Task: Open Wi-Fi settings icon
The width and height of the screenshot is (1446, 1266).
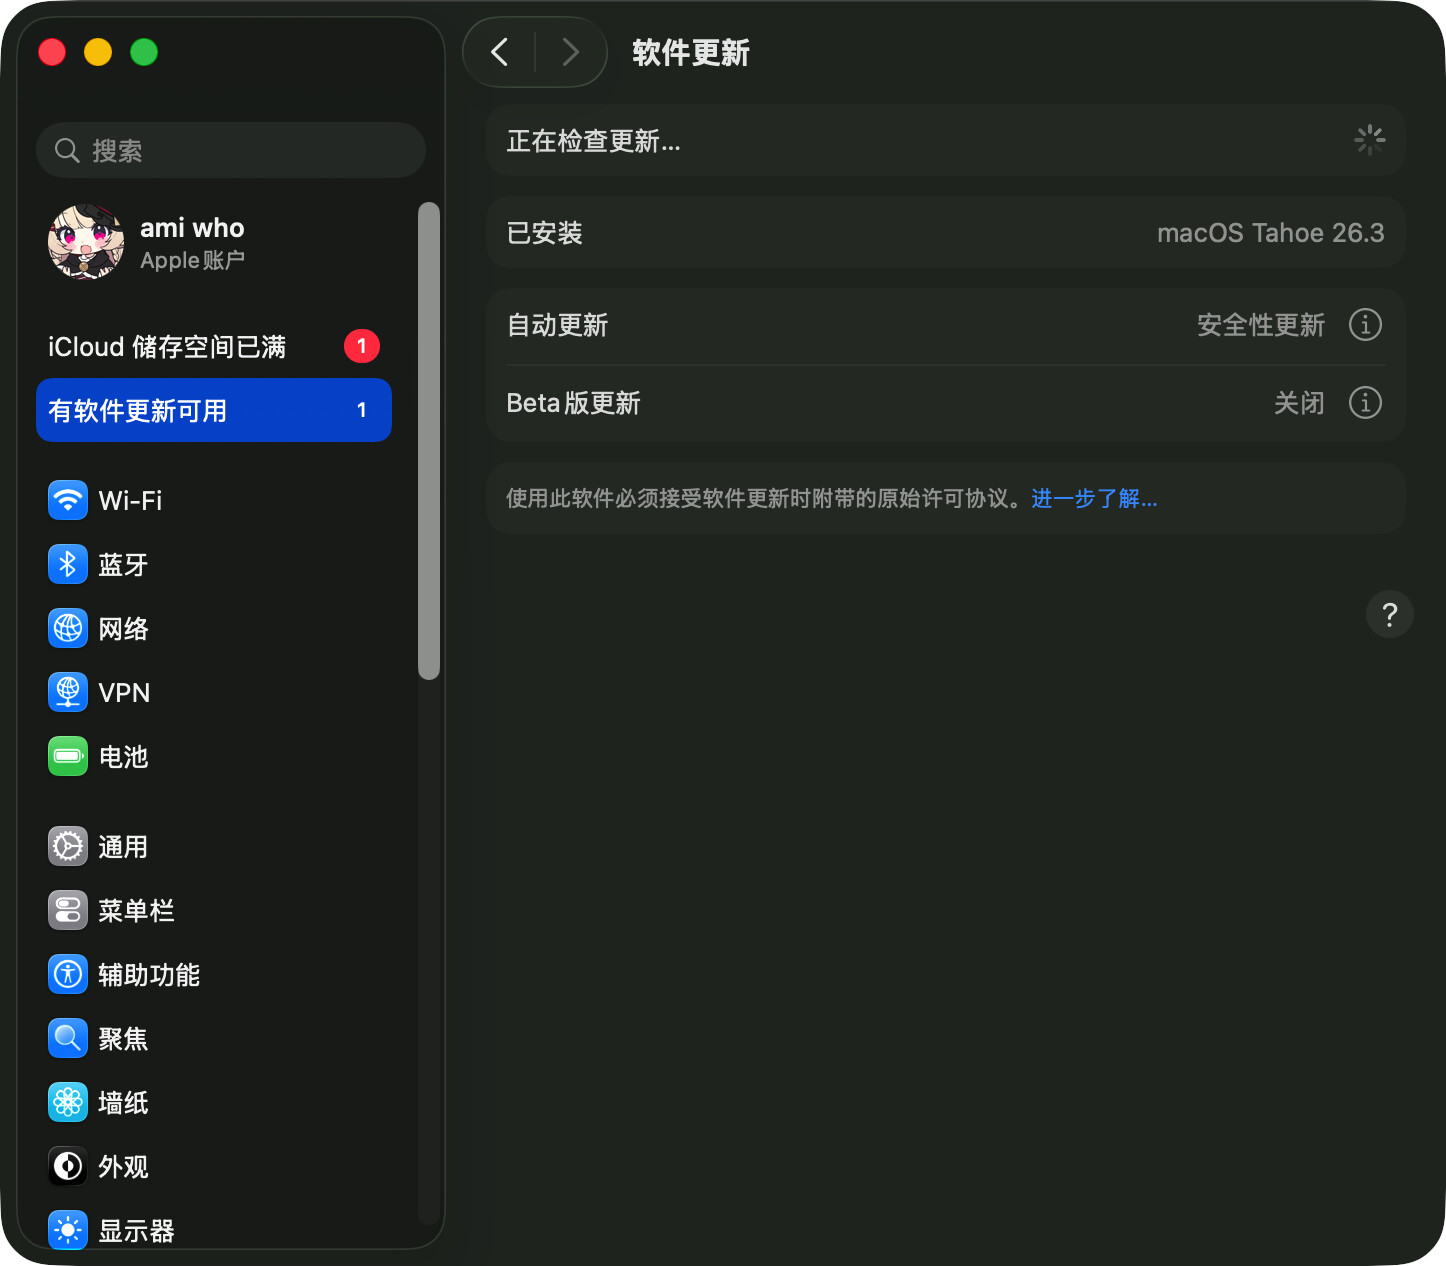Action: 68,500
